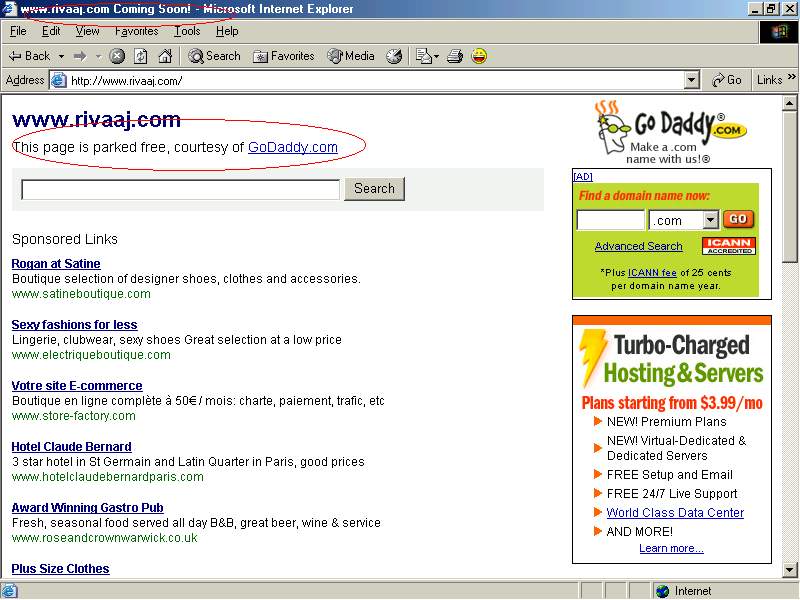
Task: Open the History toolbar icon
Action: coord(394,56)
